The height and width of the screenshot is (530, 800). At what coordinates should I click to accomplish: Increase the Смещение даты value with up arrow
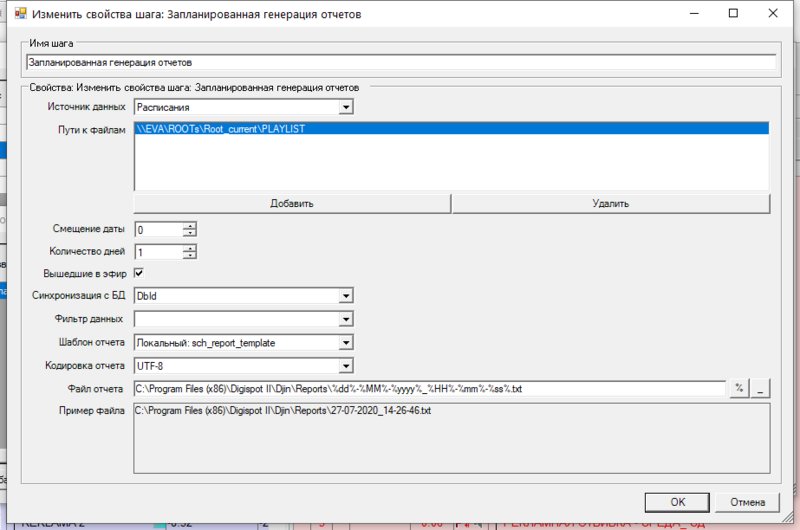tap(190, 225)
